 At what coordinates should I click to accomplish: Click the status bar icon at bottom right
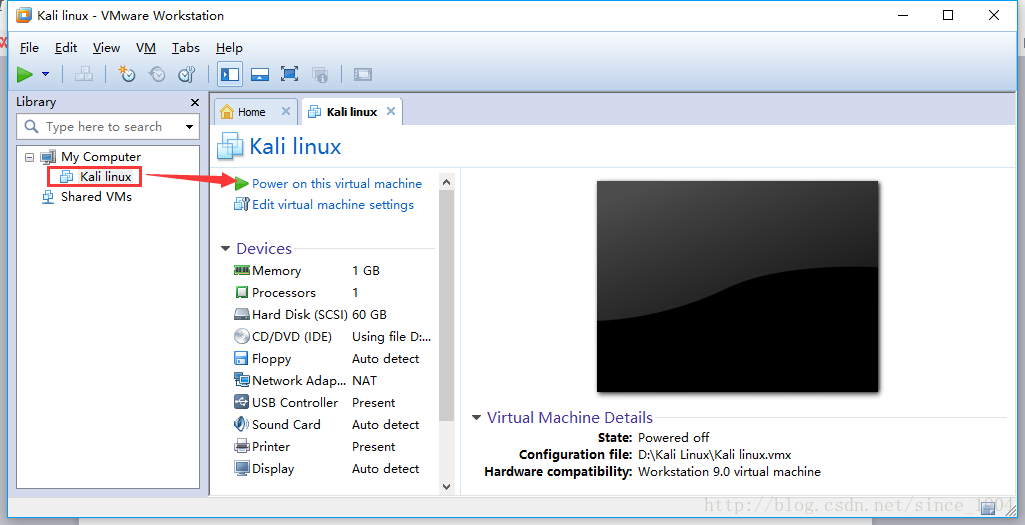click(988, 509)
